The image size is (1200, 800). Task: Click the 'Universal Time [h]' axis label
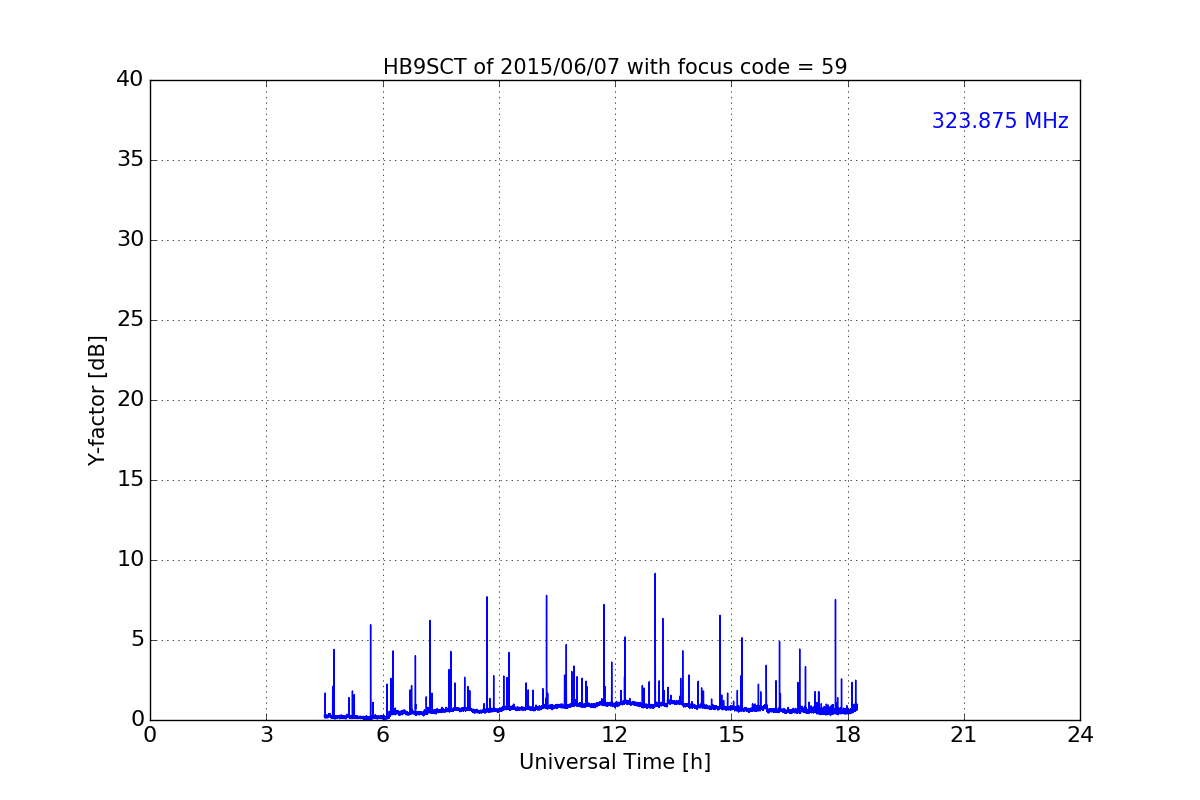tap(615, 762)
